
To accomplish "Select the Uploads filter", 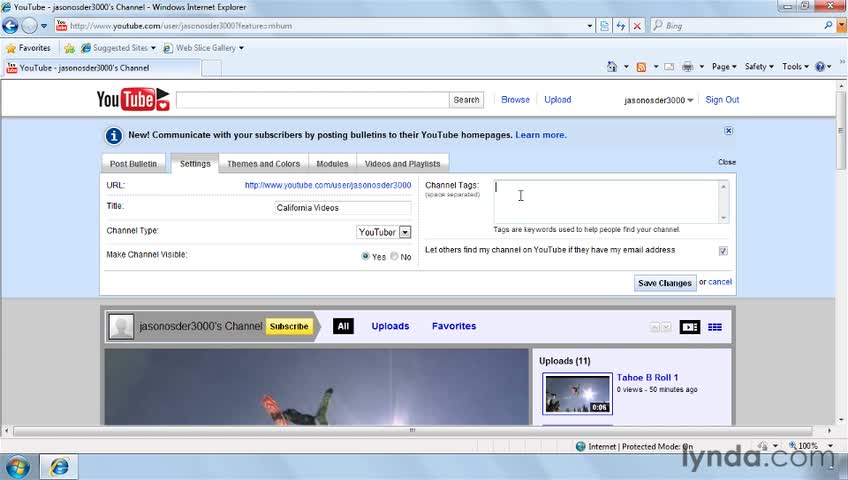I will tap(390, 326).
